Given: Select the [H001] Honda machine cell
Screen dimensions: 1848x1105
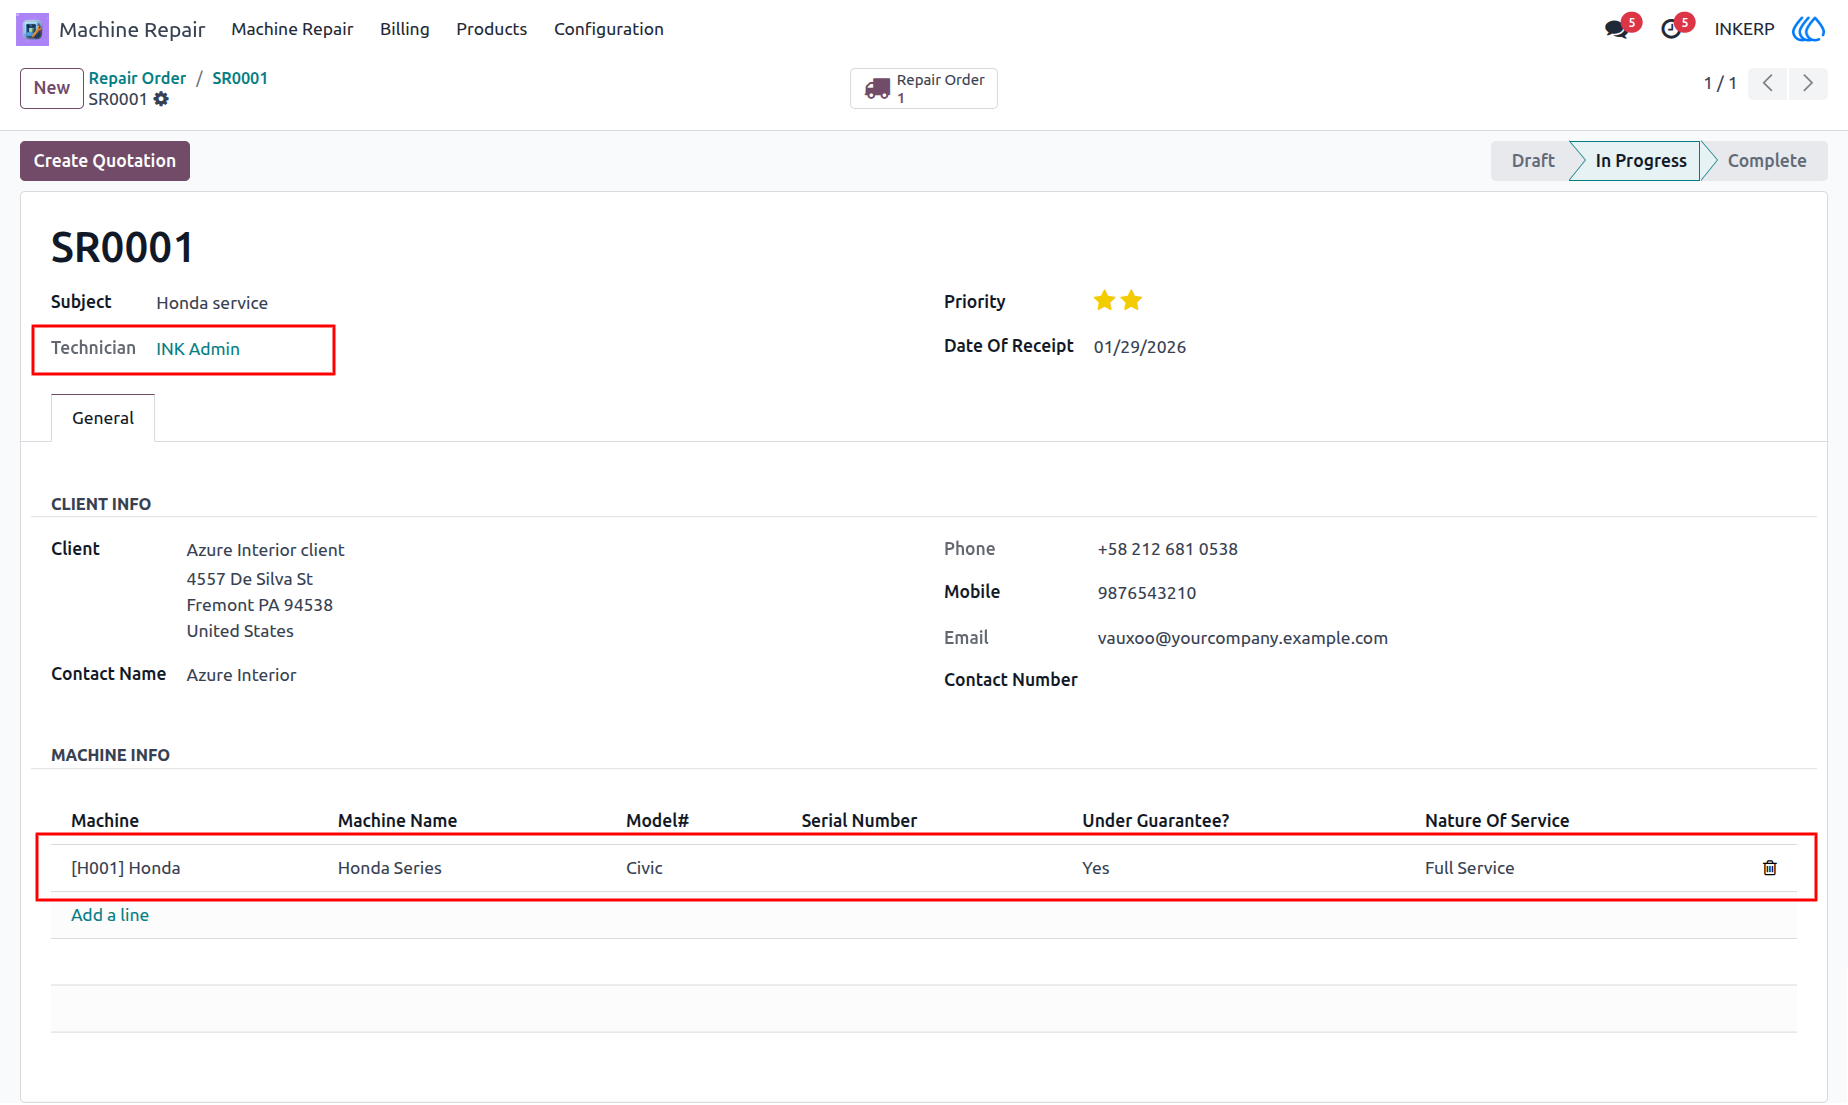Looking at the screenshot, I should pyautogui.click(x=126, y=868).
